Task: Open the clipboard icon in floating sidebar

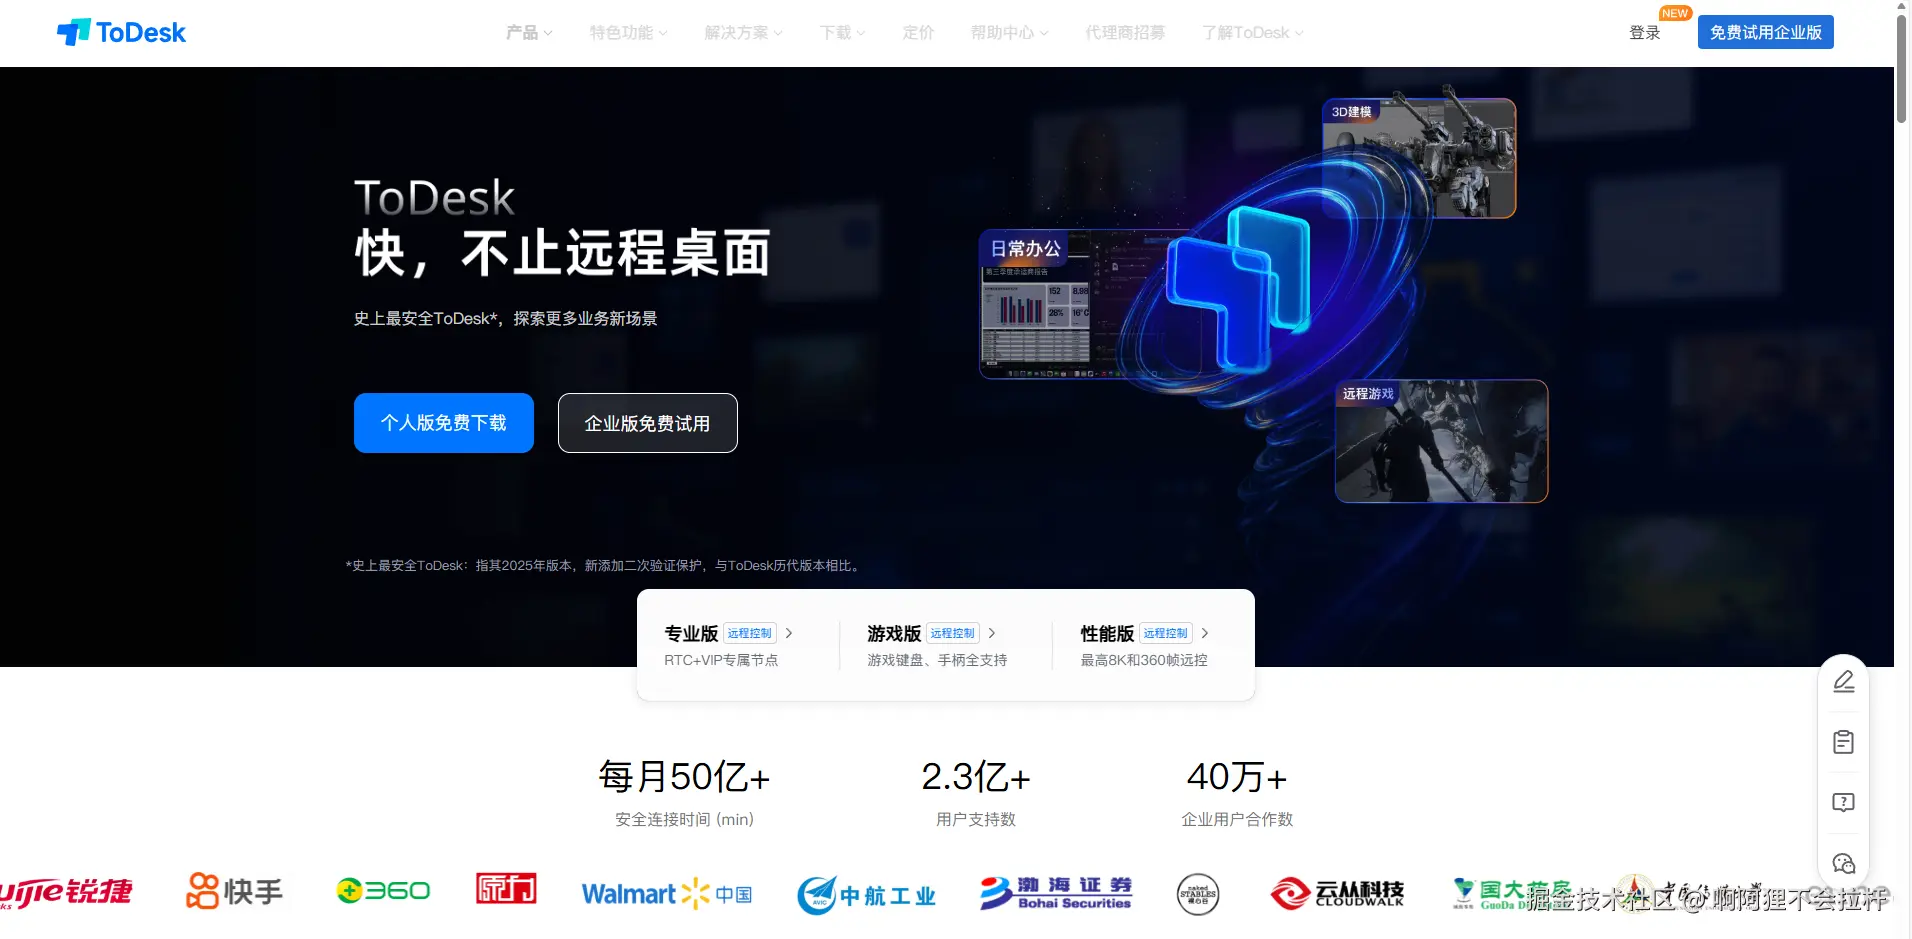Action: pyautogui.click(x=1843, y=742)
